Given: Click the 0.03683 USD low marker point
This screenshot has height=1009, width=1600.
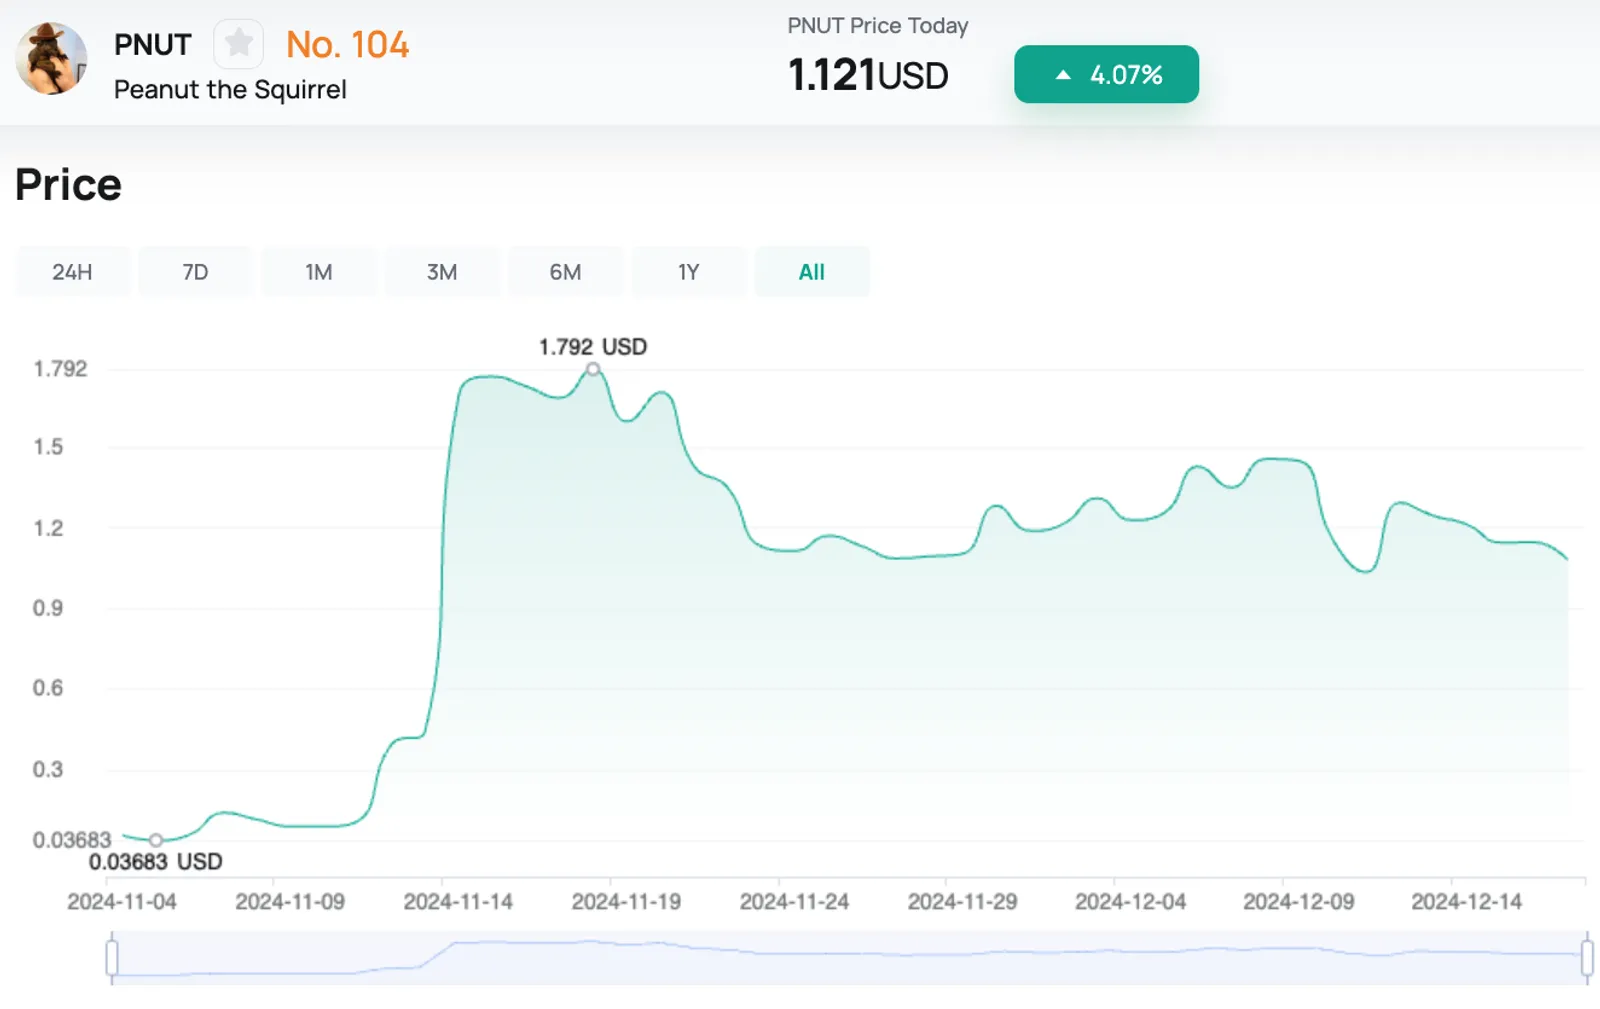Looking at the screenshot, I should 156,840.
